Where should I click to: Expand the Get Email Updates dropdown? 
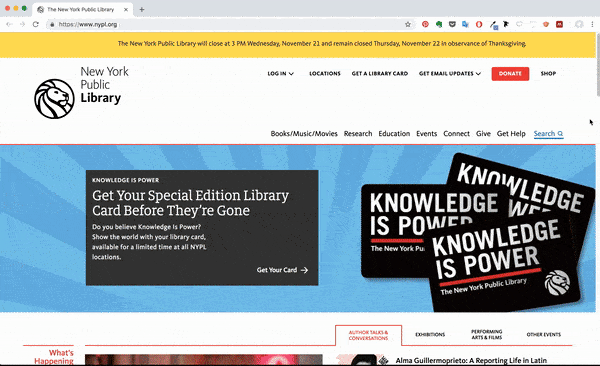(x=450, y=74)
